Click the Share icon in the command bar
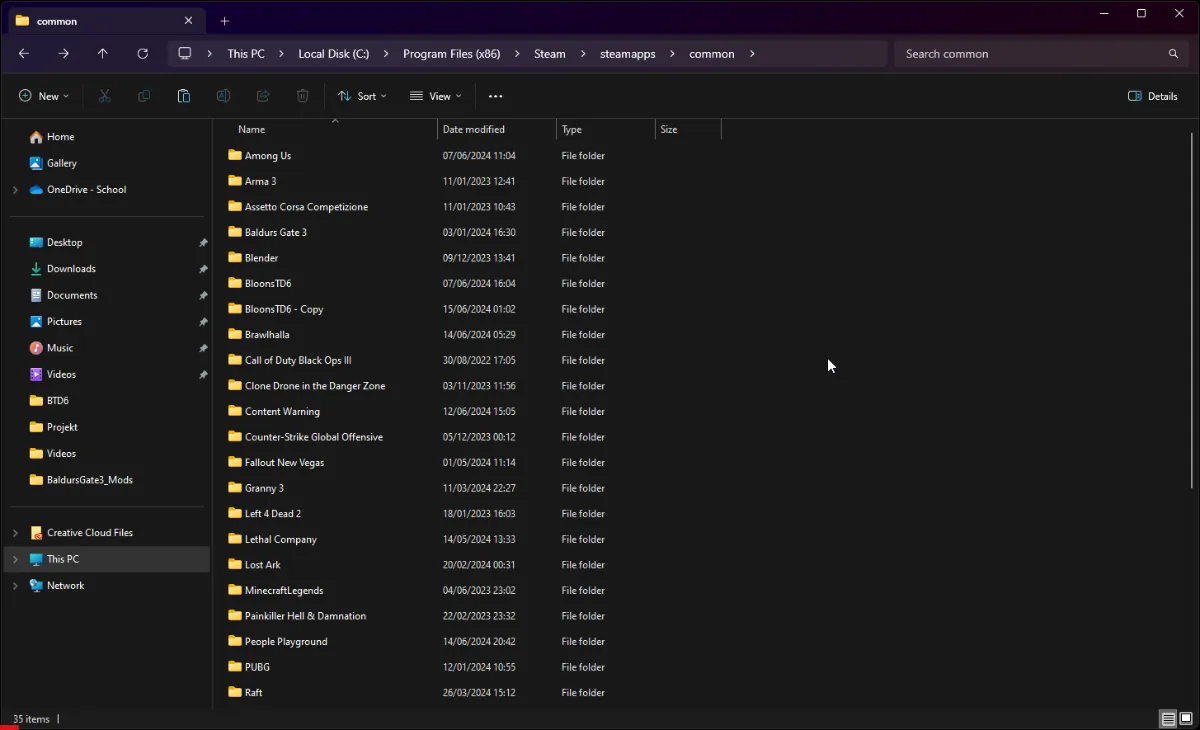1200x730 pixels. point(263,95)
